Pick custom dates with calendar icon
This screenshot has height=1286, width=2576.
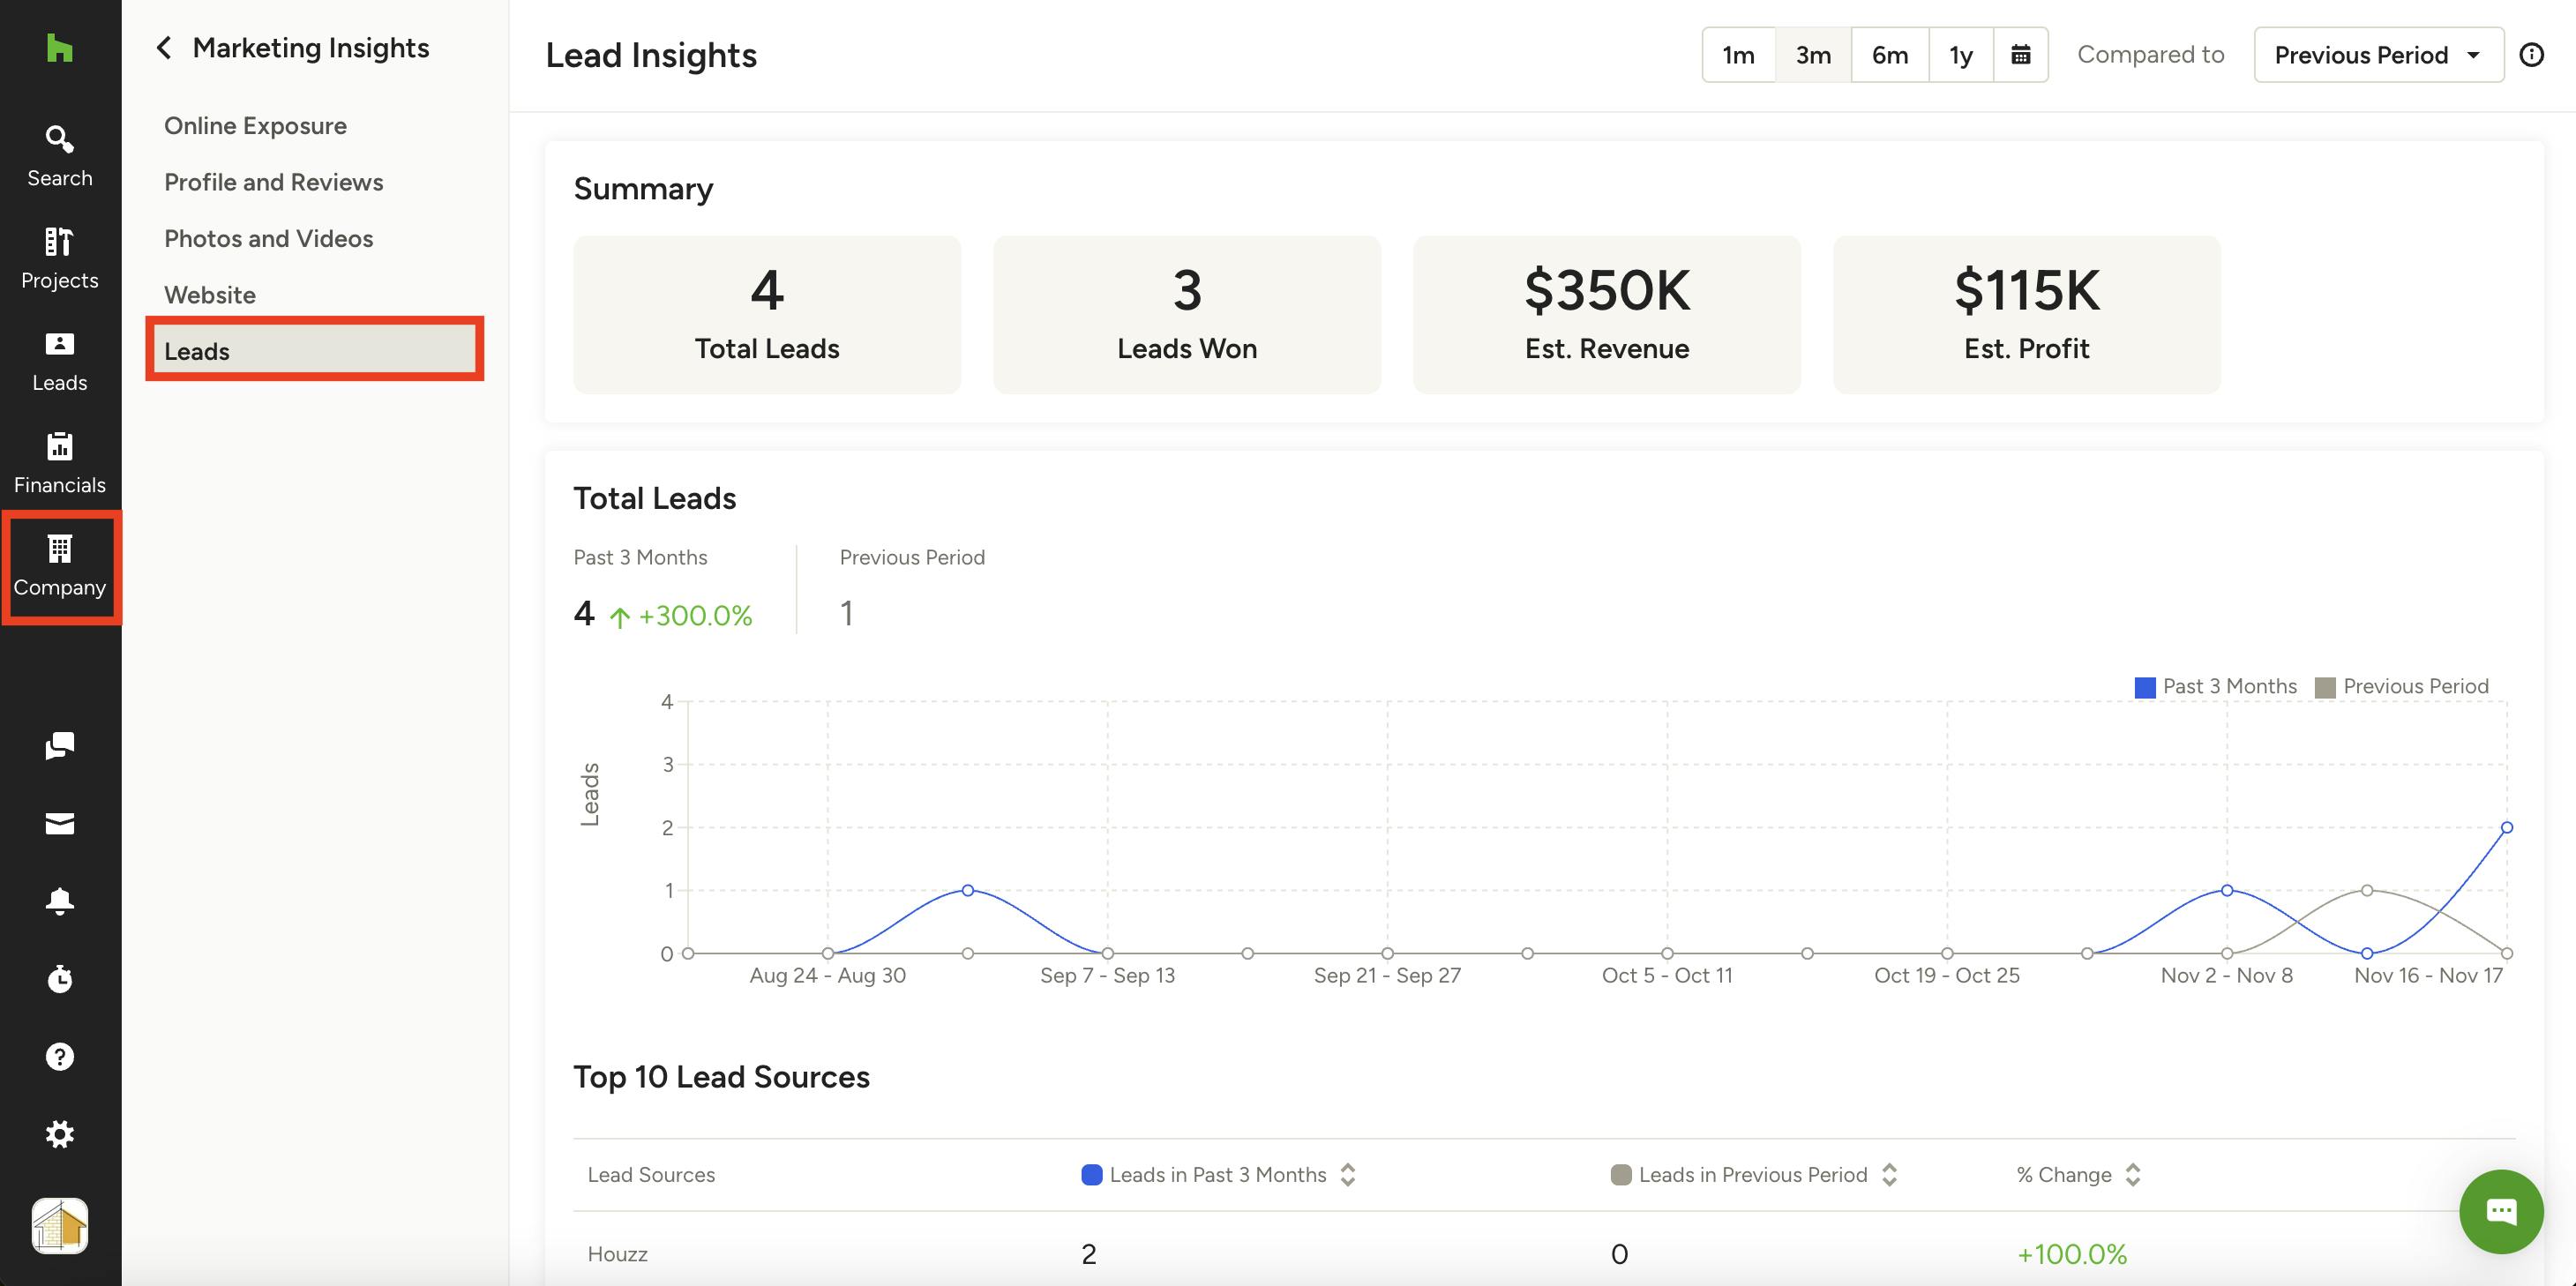pyautogui.click(x=2020, y=55)
